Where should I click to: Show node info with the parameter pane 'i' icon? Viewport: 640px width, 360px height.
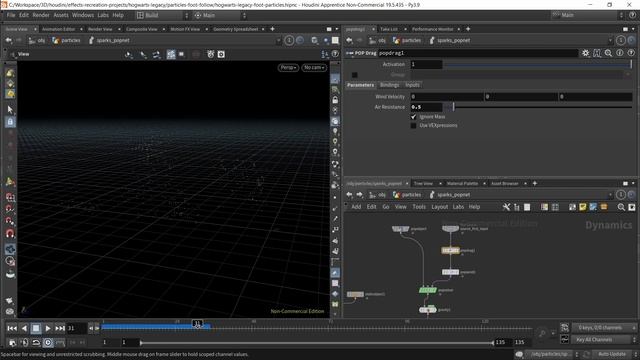click(620, 53)
